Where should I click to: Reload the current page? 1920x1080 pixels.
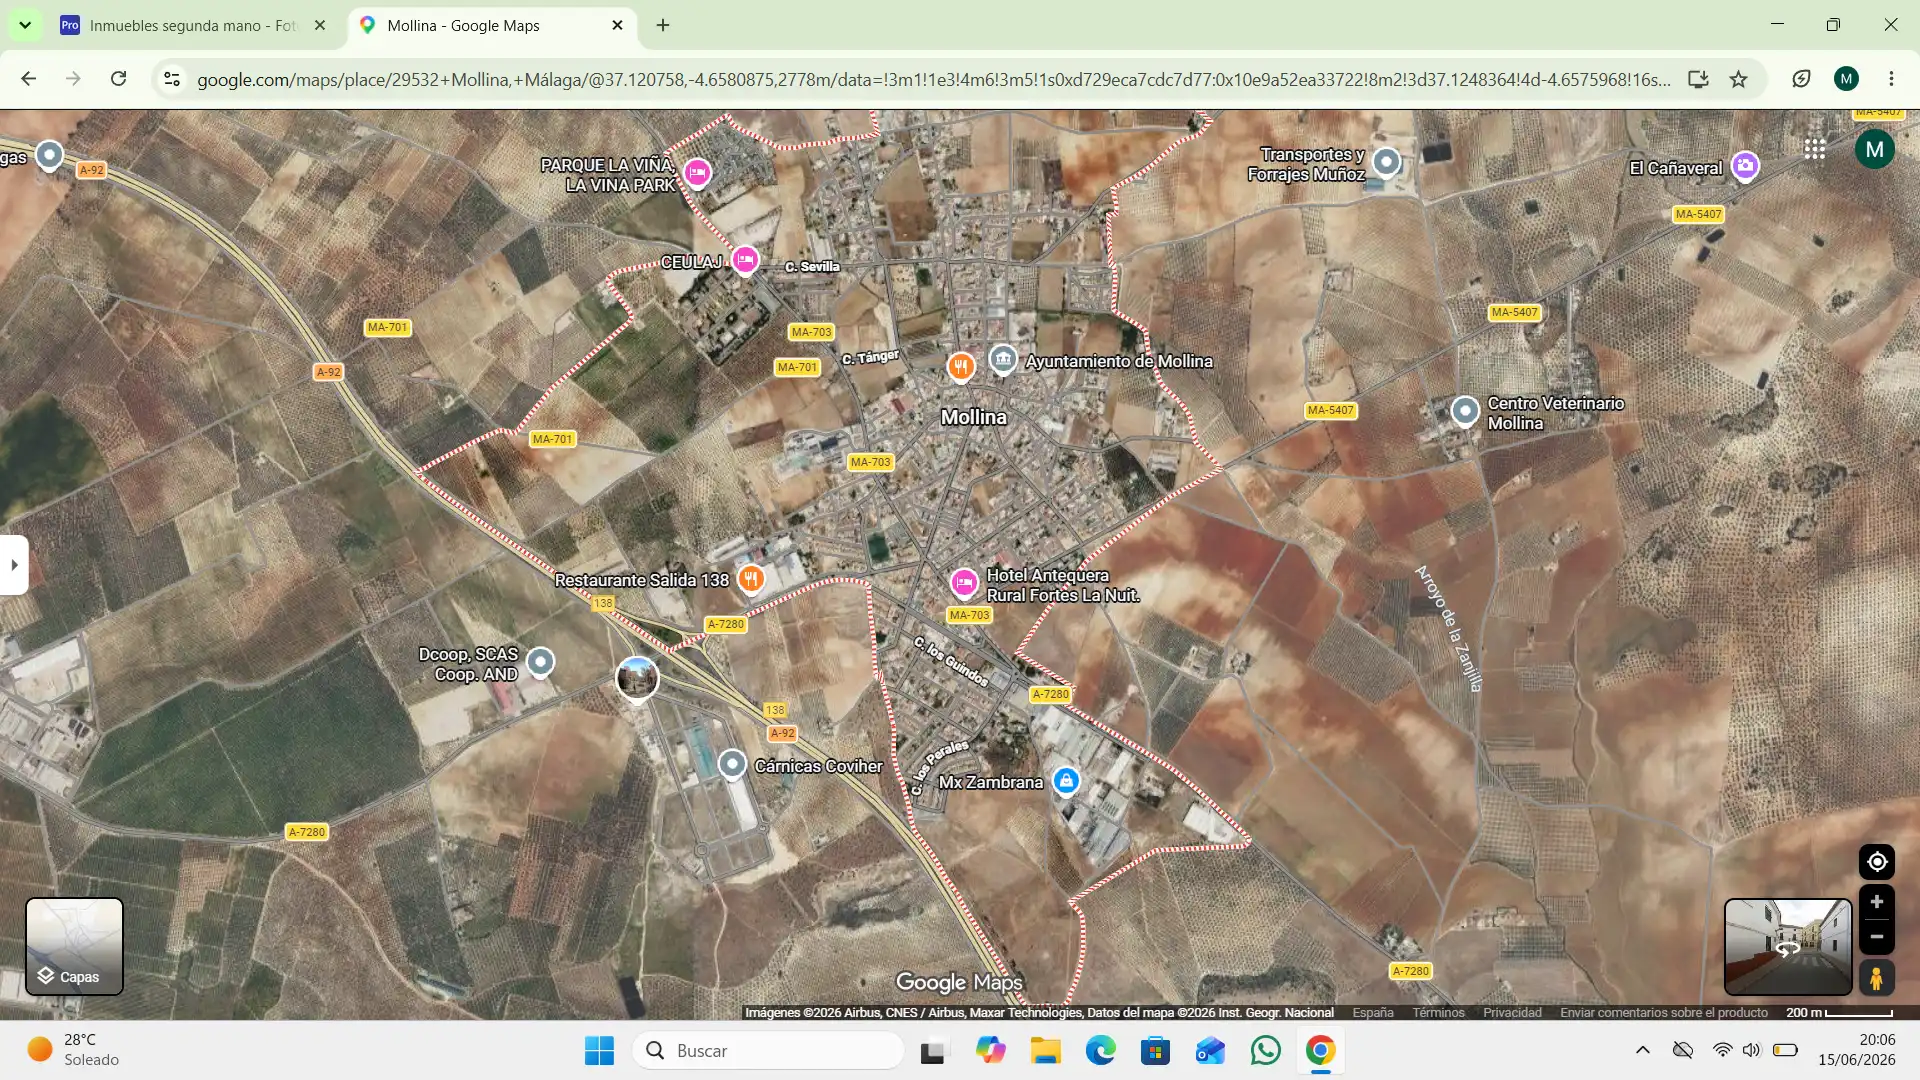click(x=118, y=79)
